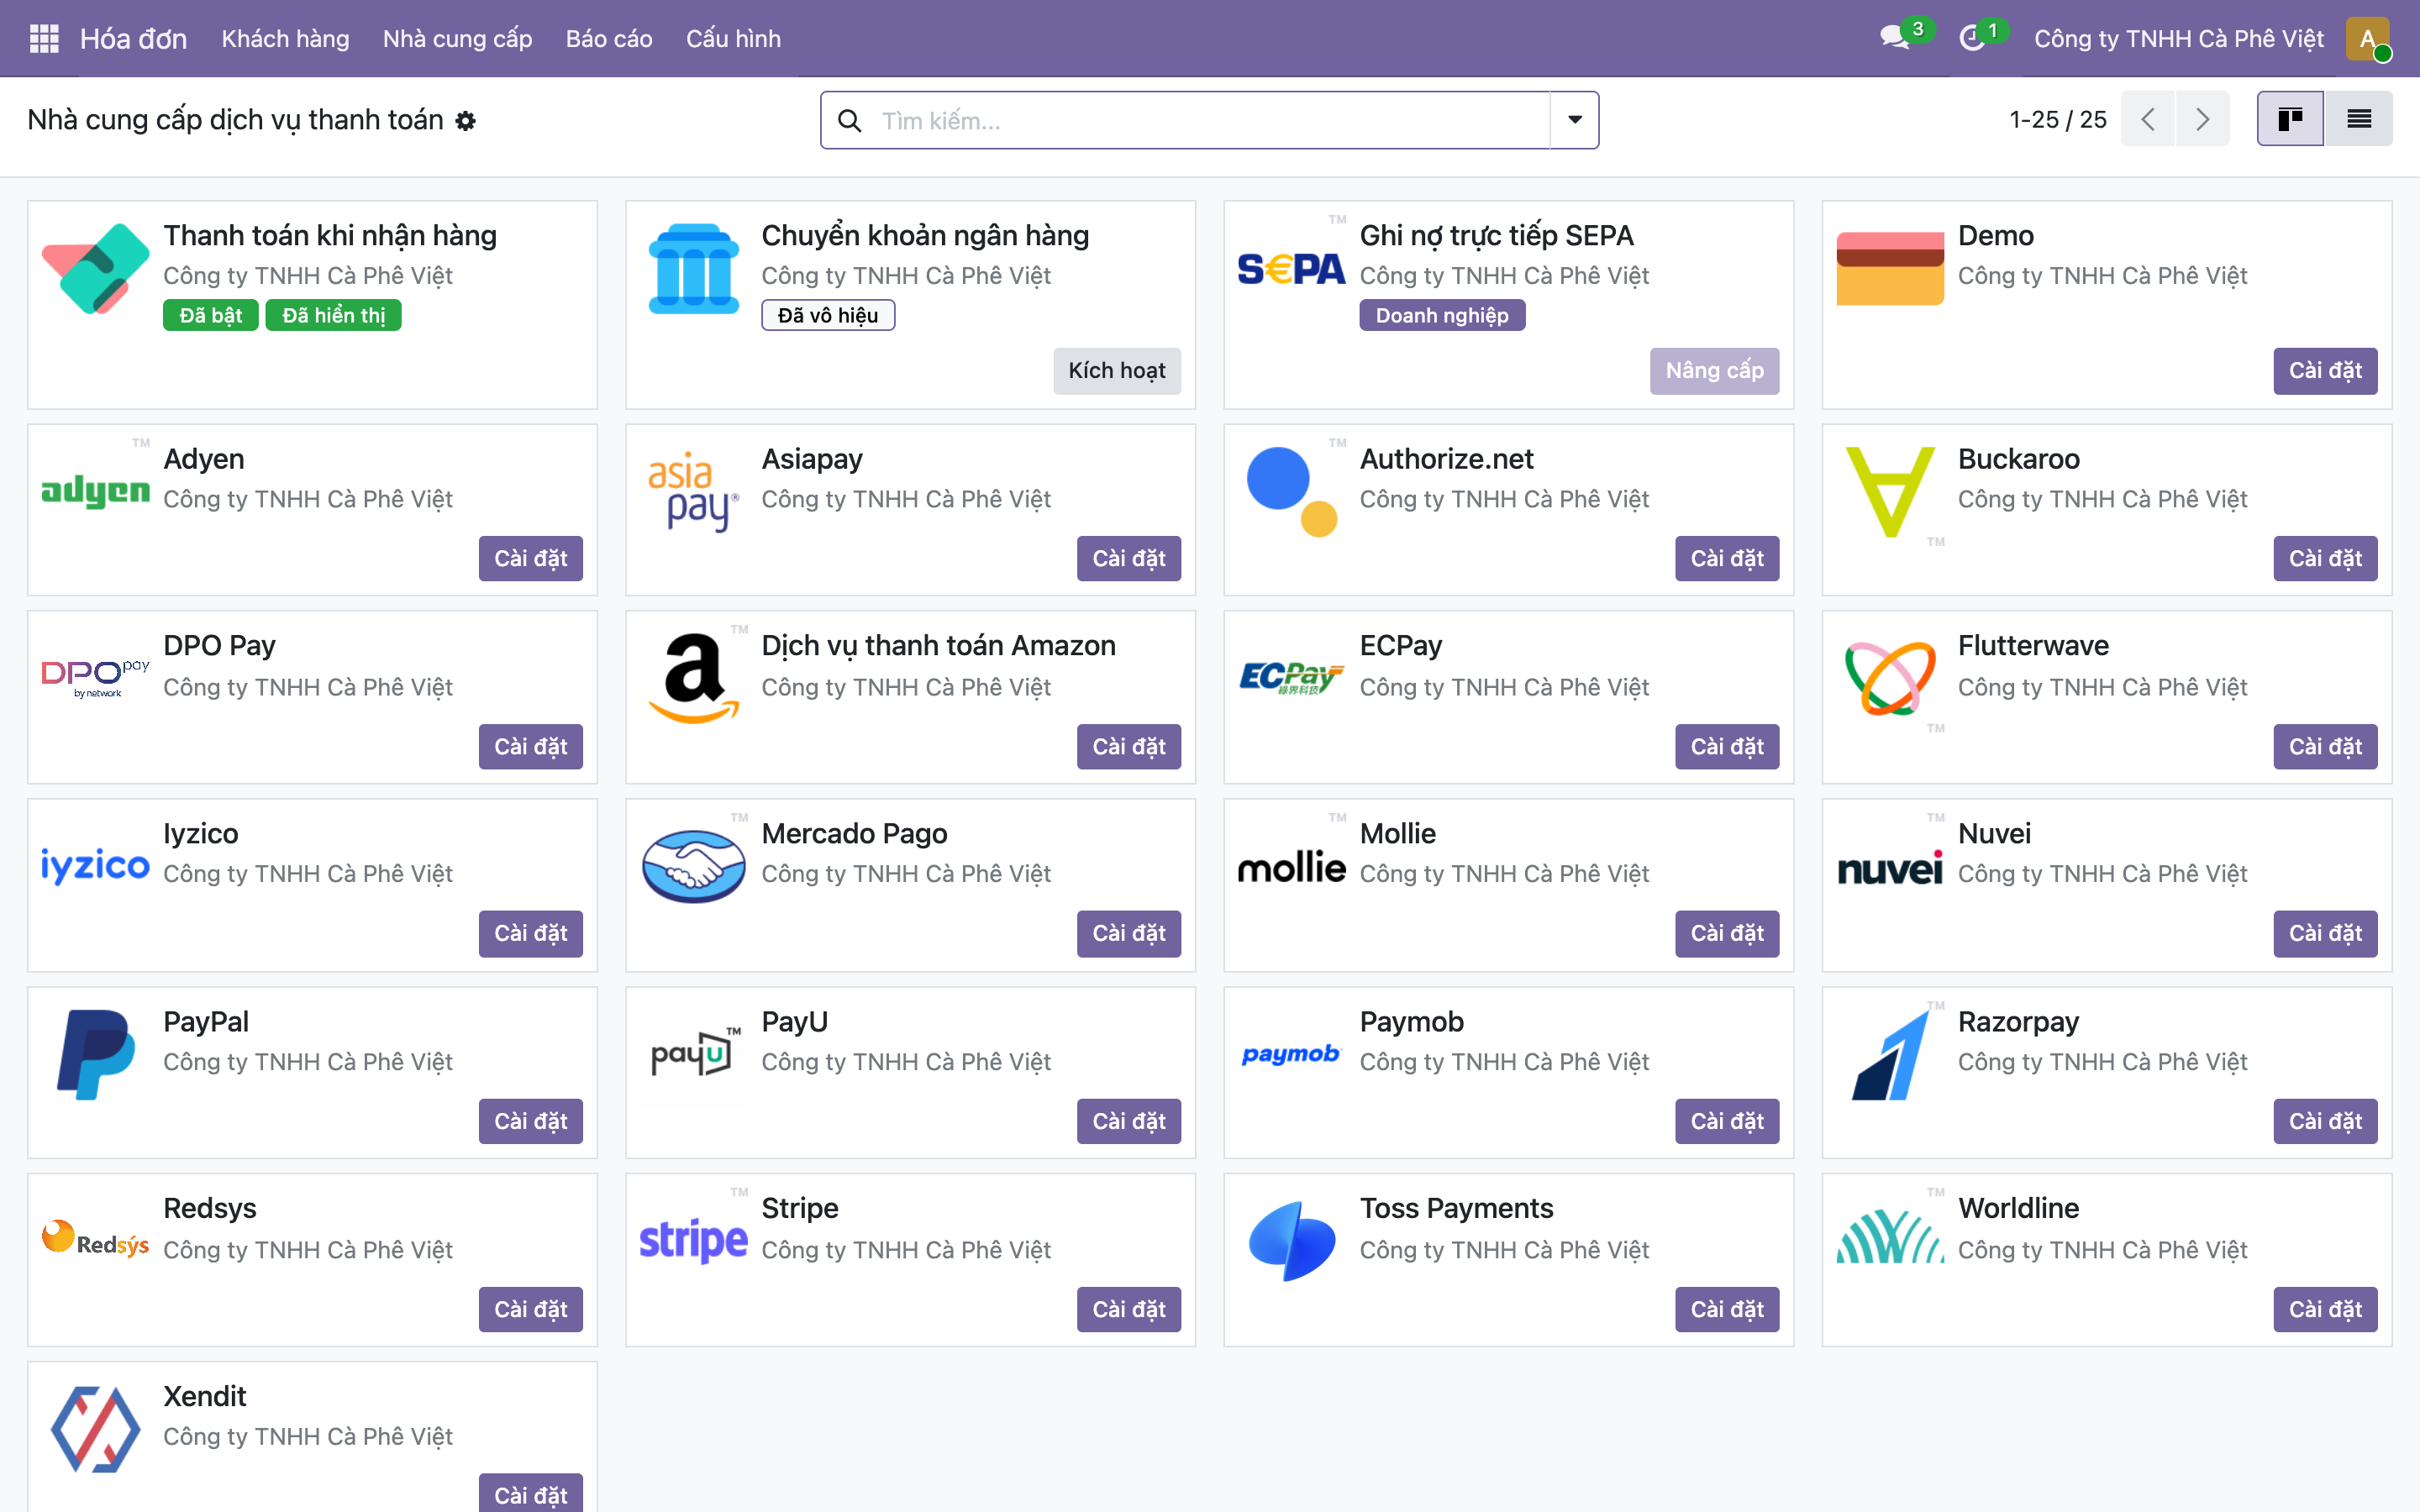Click the user avatar A icon

point(2367,38)
